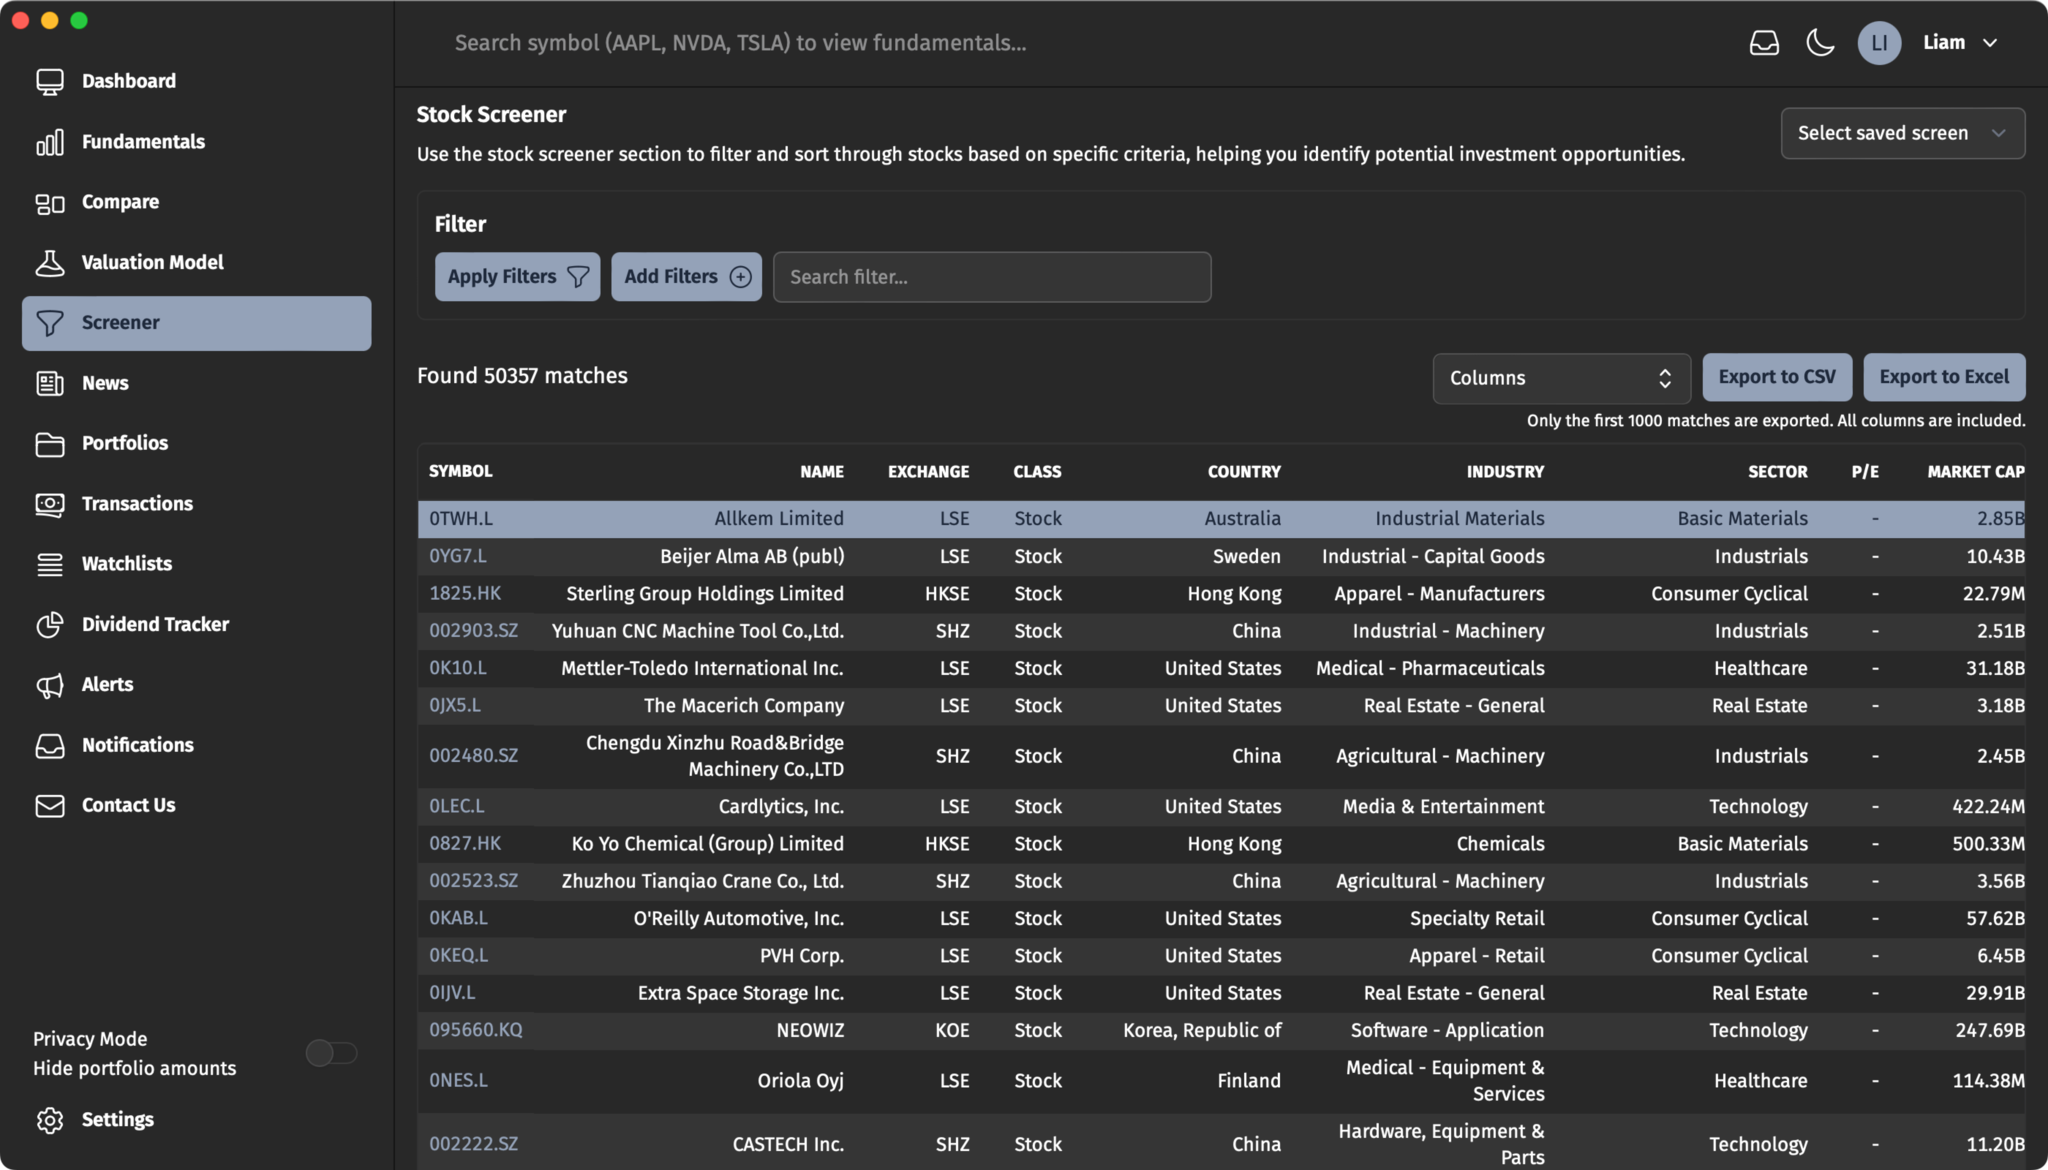Click the Search filter input field
Image resolution: width=2048 pixels, height=1170 pixels.
[x=992, y=277]
